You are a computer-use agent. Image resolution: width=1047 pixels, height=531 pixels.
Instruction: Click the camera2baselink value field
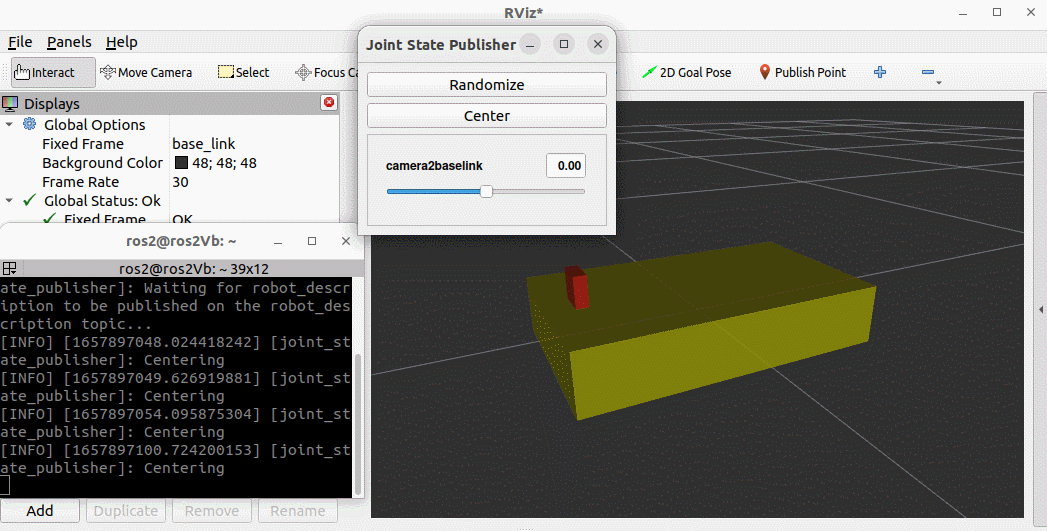pos(566,165)
